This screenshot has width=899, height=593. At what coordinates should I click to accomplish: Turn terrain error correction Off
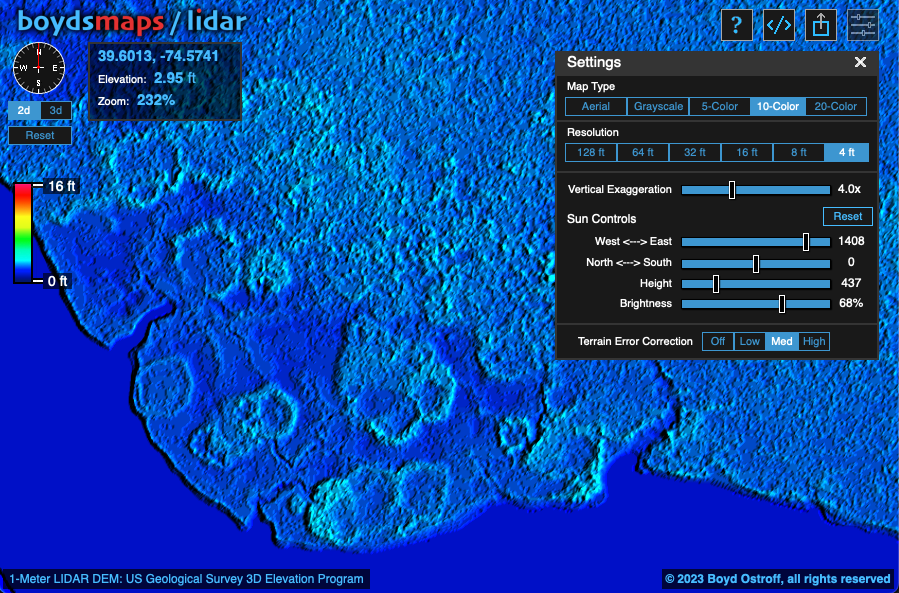[717, 341]
